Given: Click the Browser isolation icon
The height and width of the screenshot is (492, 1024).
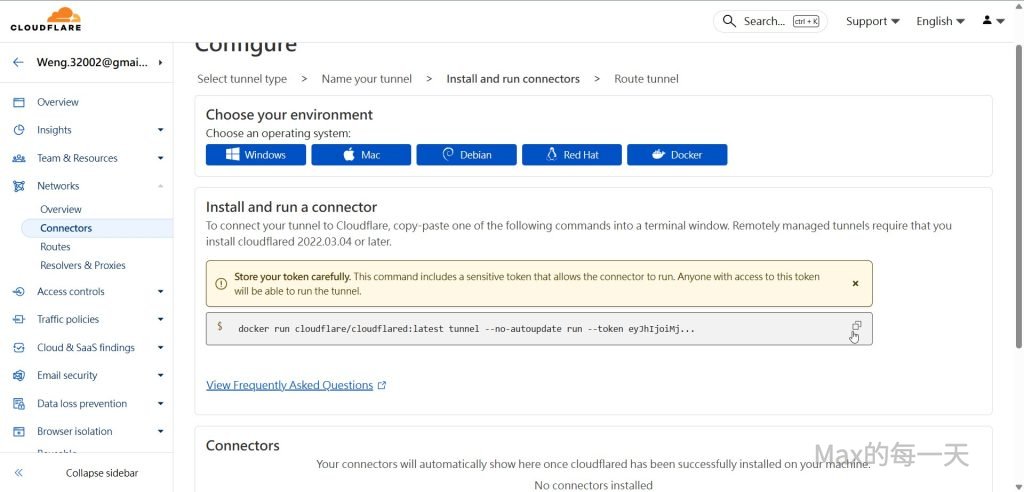Looking at the screenshot, I should pyautogui.click(x=18, y=432).
